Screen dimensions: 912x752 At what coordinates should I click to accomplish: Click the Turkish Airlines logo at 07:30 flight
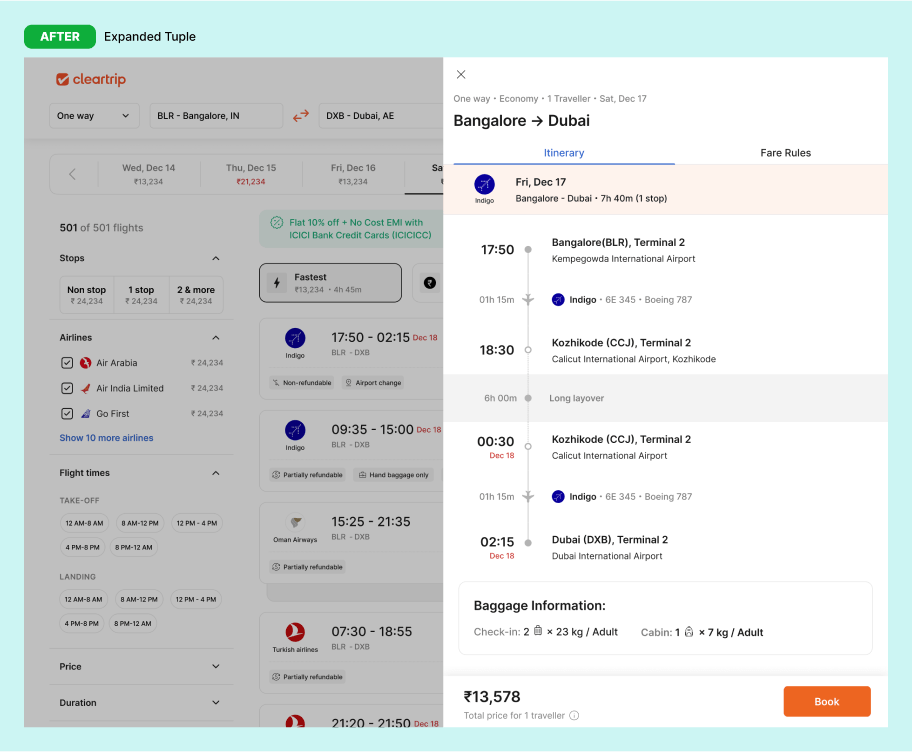(x=295, y=631)
